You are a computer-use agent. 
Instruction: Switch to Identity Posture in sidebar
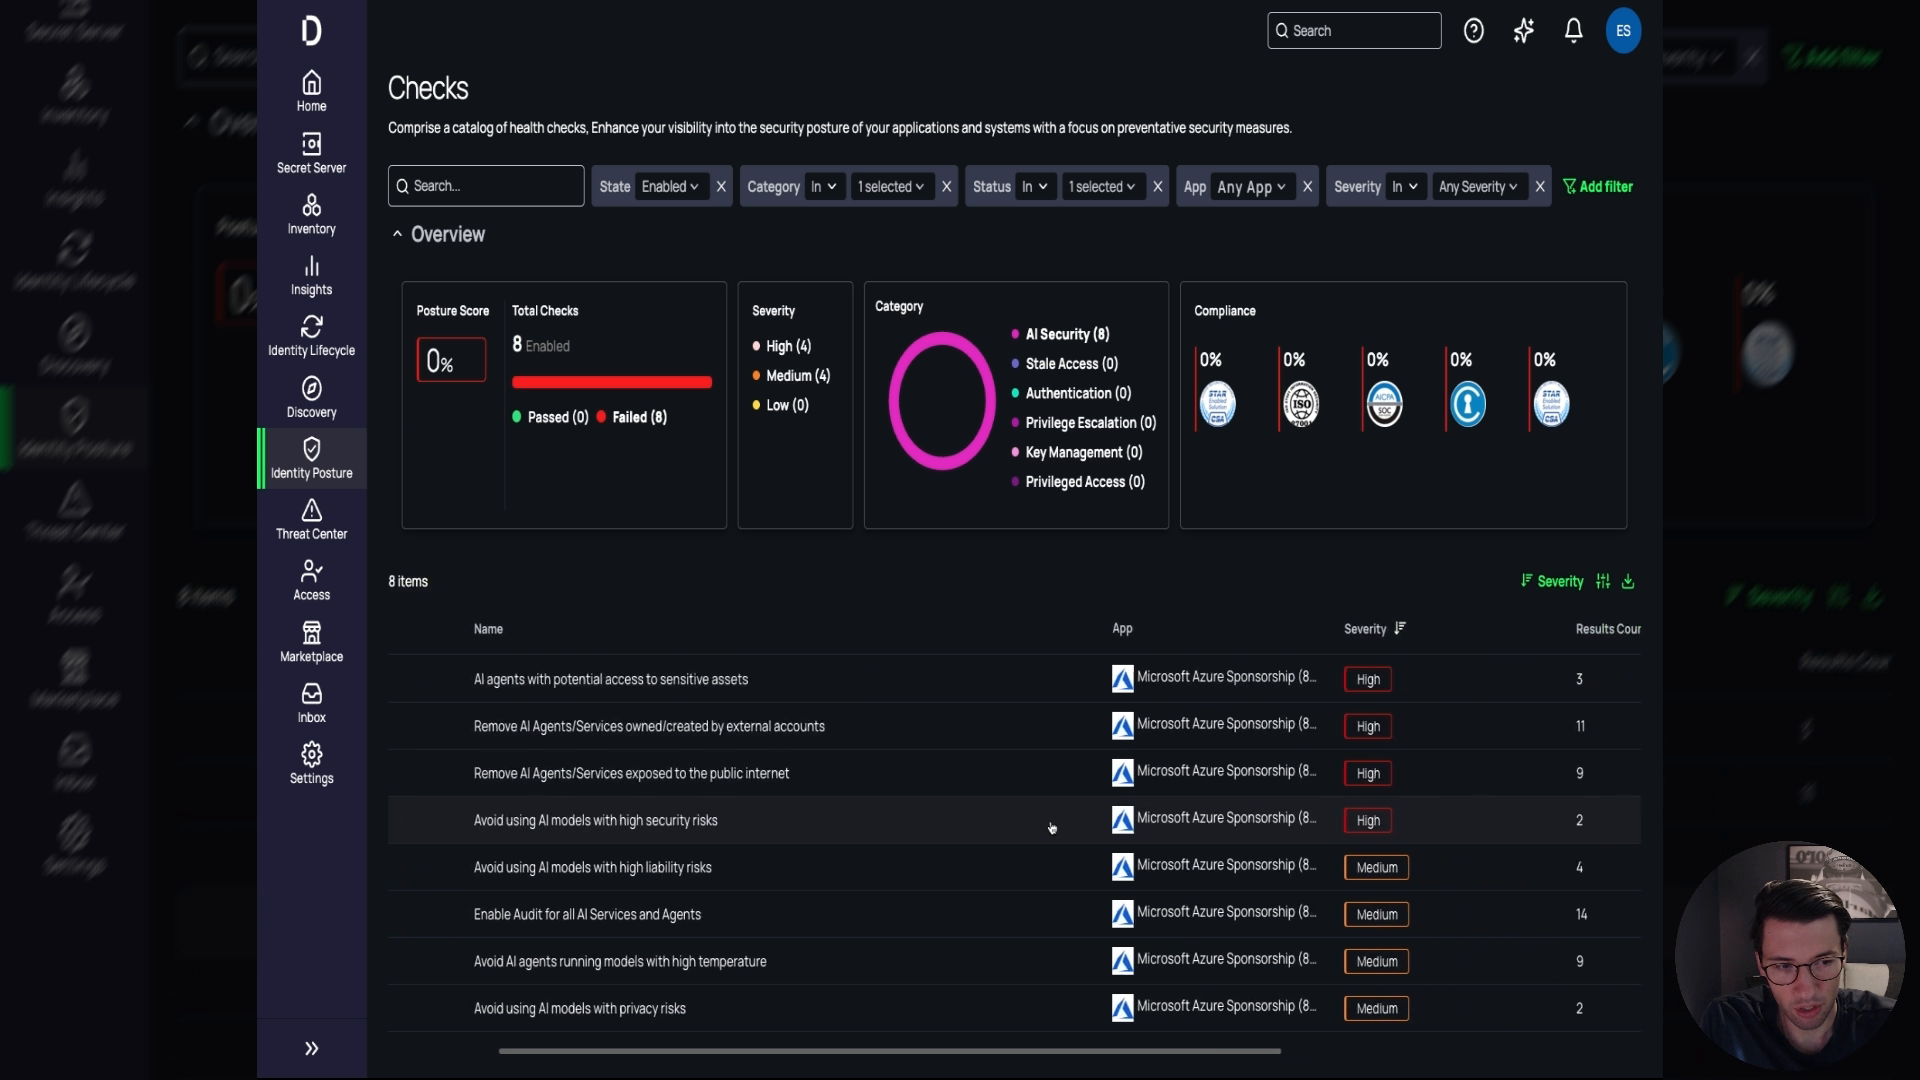(x=311, y=459)
